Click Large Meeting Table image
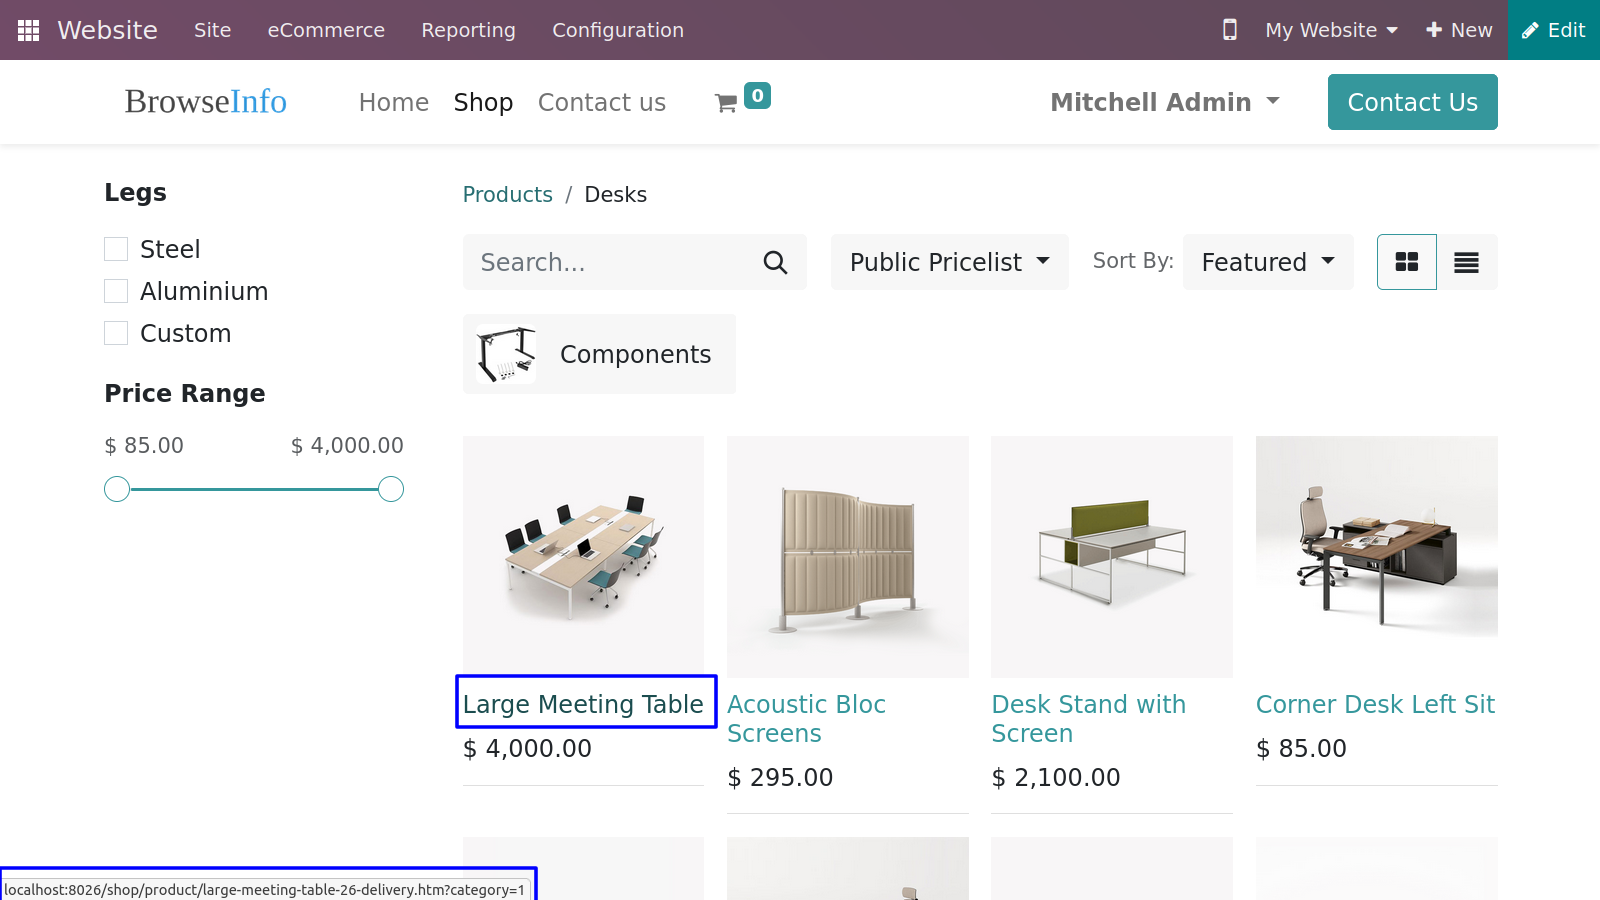Viewport: 1600px width, 900px height. [x=583, y=557]
